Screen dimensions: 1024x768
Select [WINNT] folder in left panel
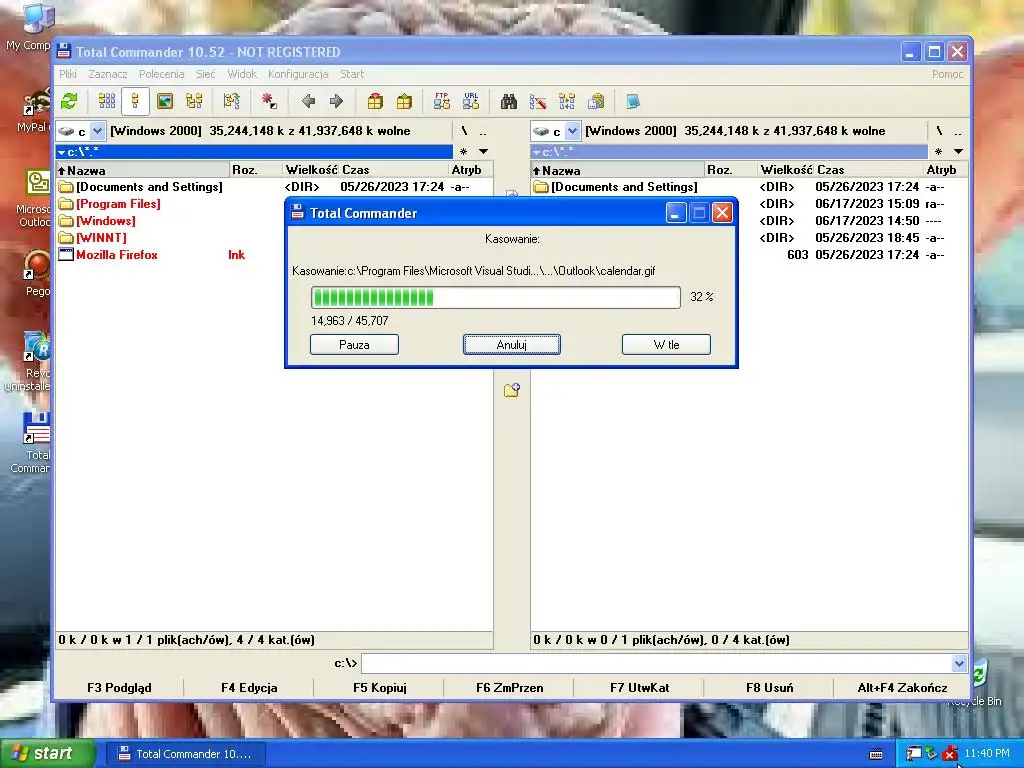(101, 238)
